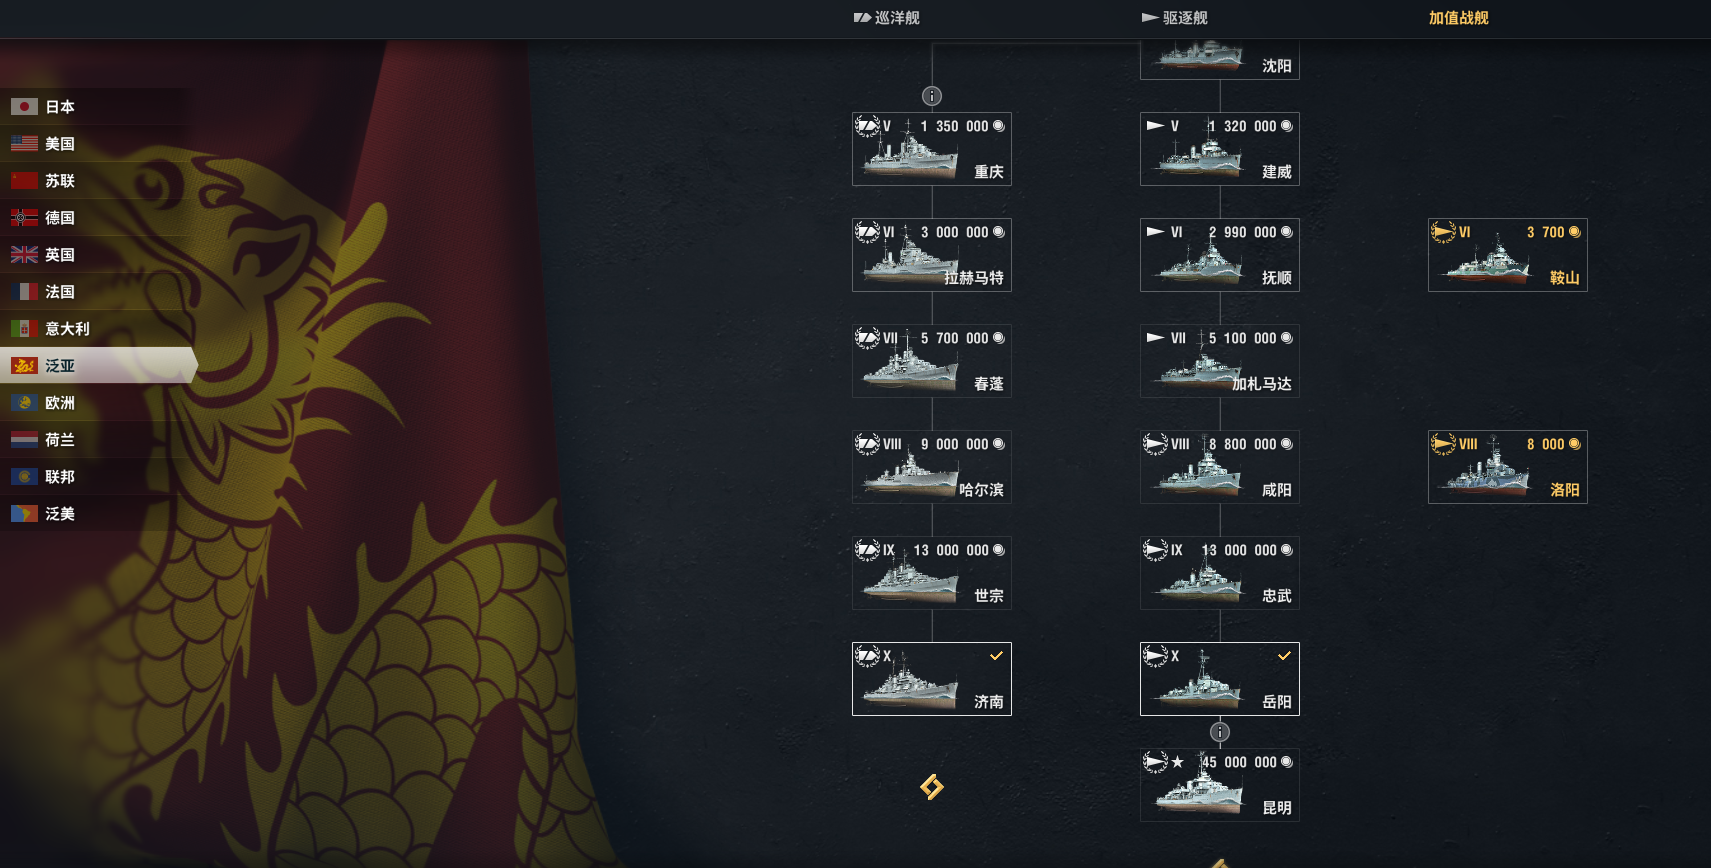Open premium destroyer 鞍山
1711x868 pixels.
click(x=1508, y=255)
